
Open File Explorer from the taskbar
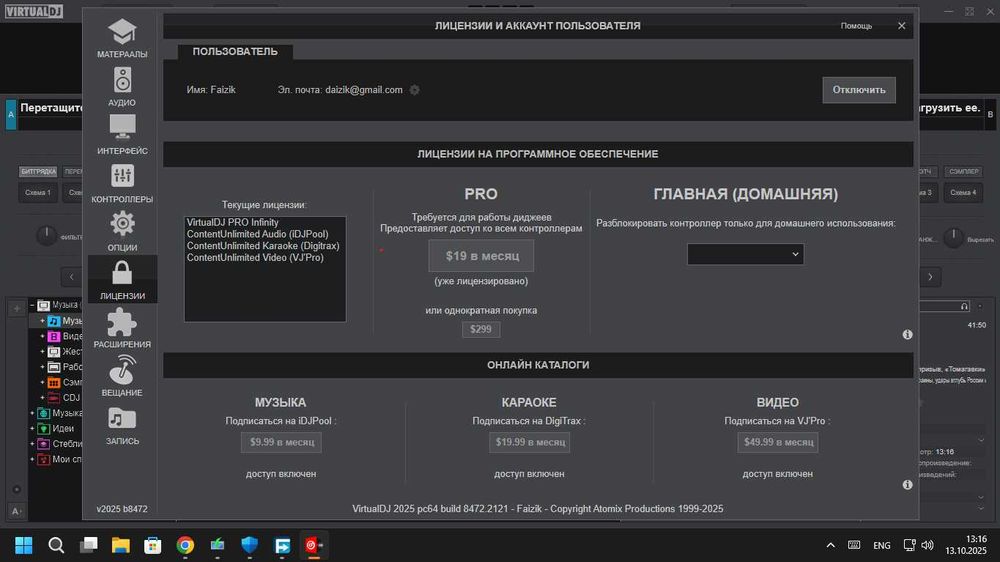click(121, 545)
